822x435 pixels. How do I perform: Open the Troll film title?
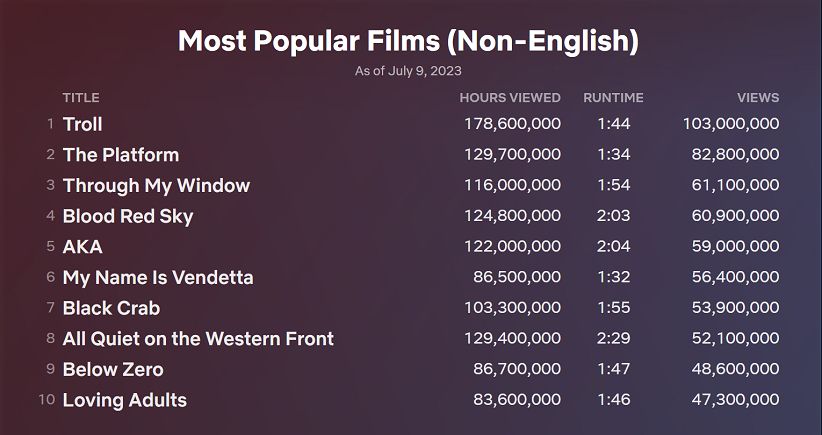pos(83,124)
